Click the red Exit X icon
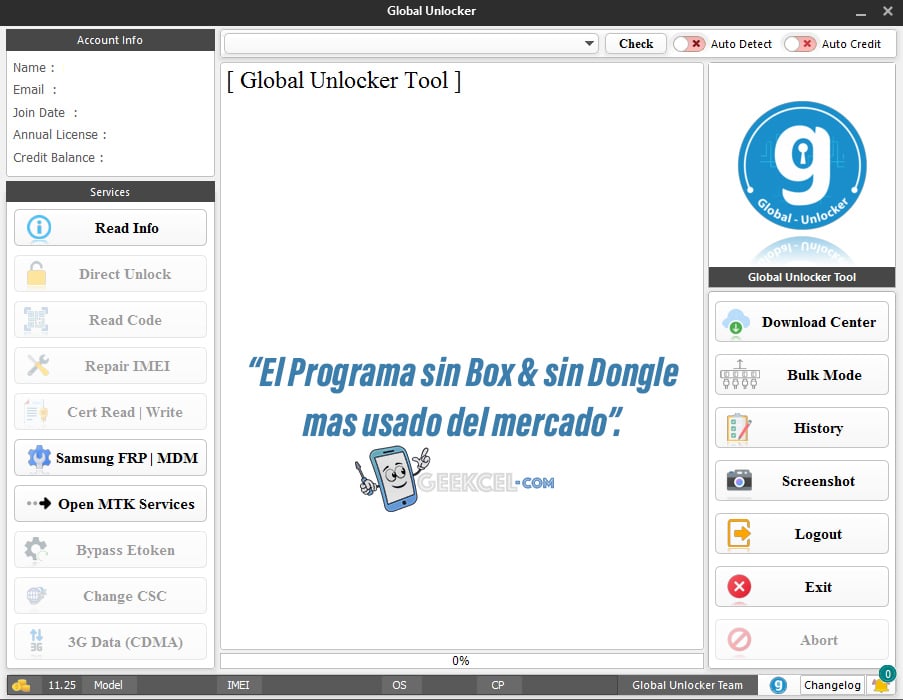Image resolution: width=903 pixels, height=700 pixels. point(739,587)
